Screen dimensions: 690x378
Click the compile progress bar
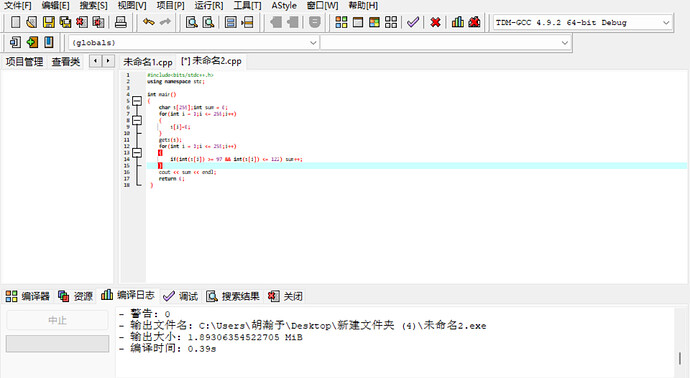click(57, 344)
